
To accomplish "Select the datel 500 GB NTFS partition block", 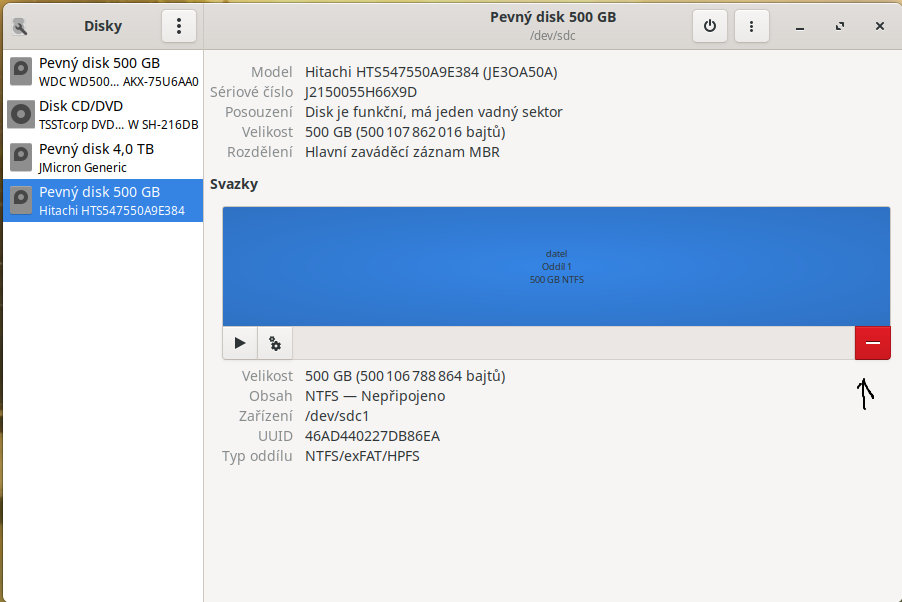I will (x=556, y=266).
